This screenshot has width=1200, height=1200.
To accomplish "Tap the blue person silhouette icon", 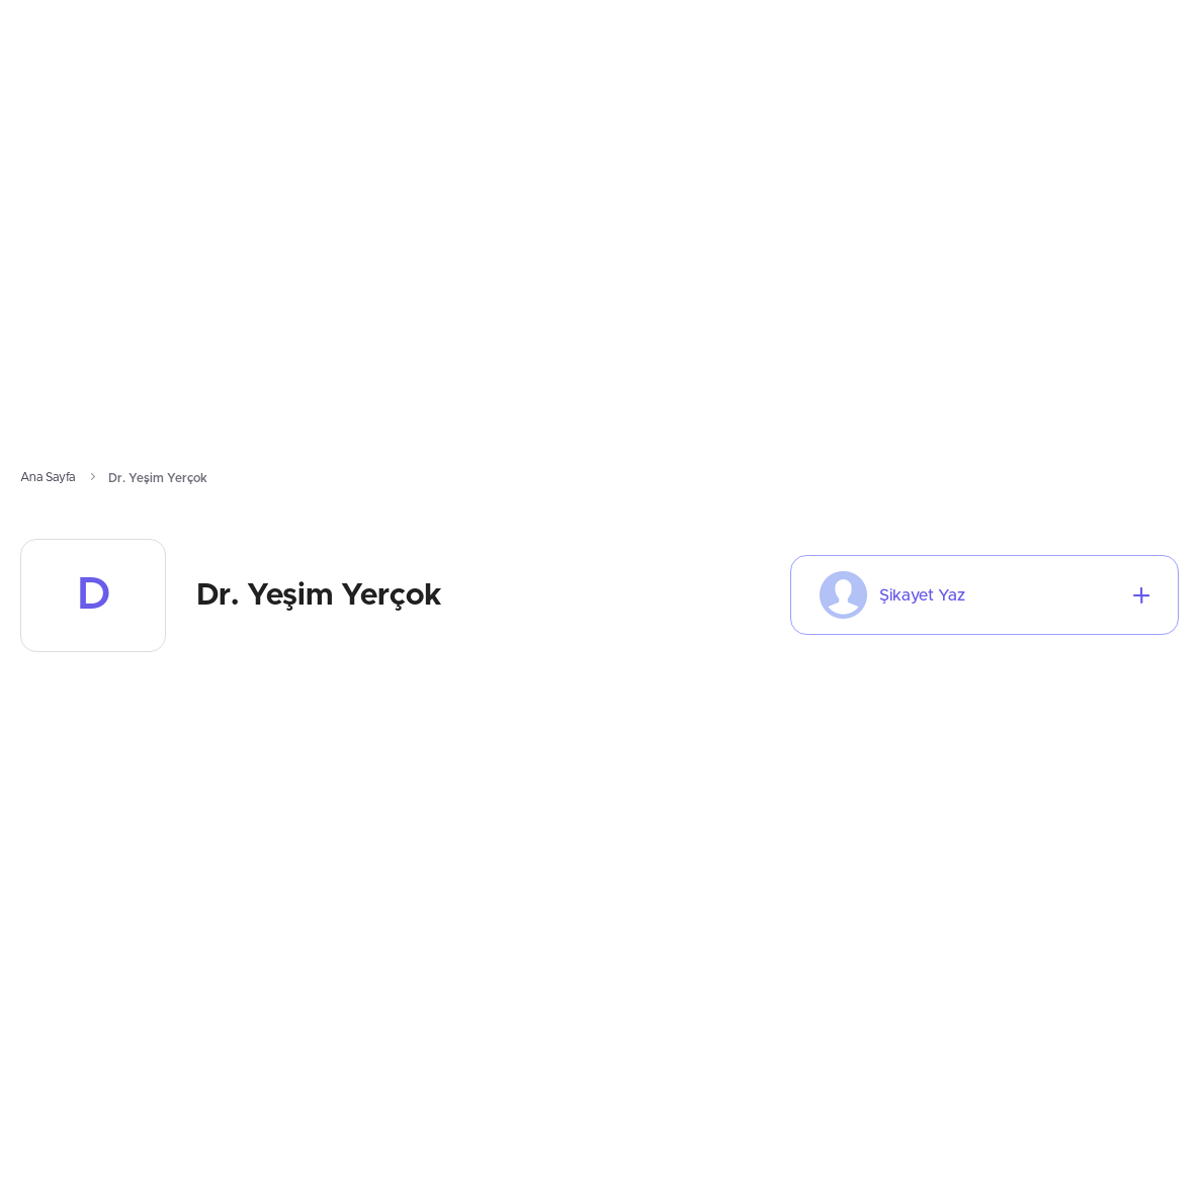I will [843, 595].
